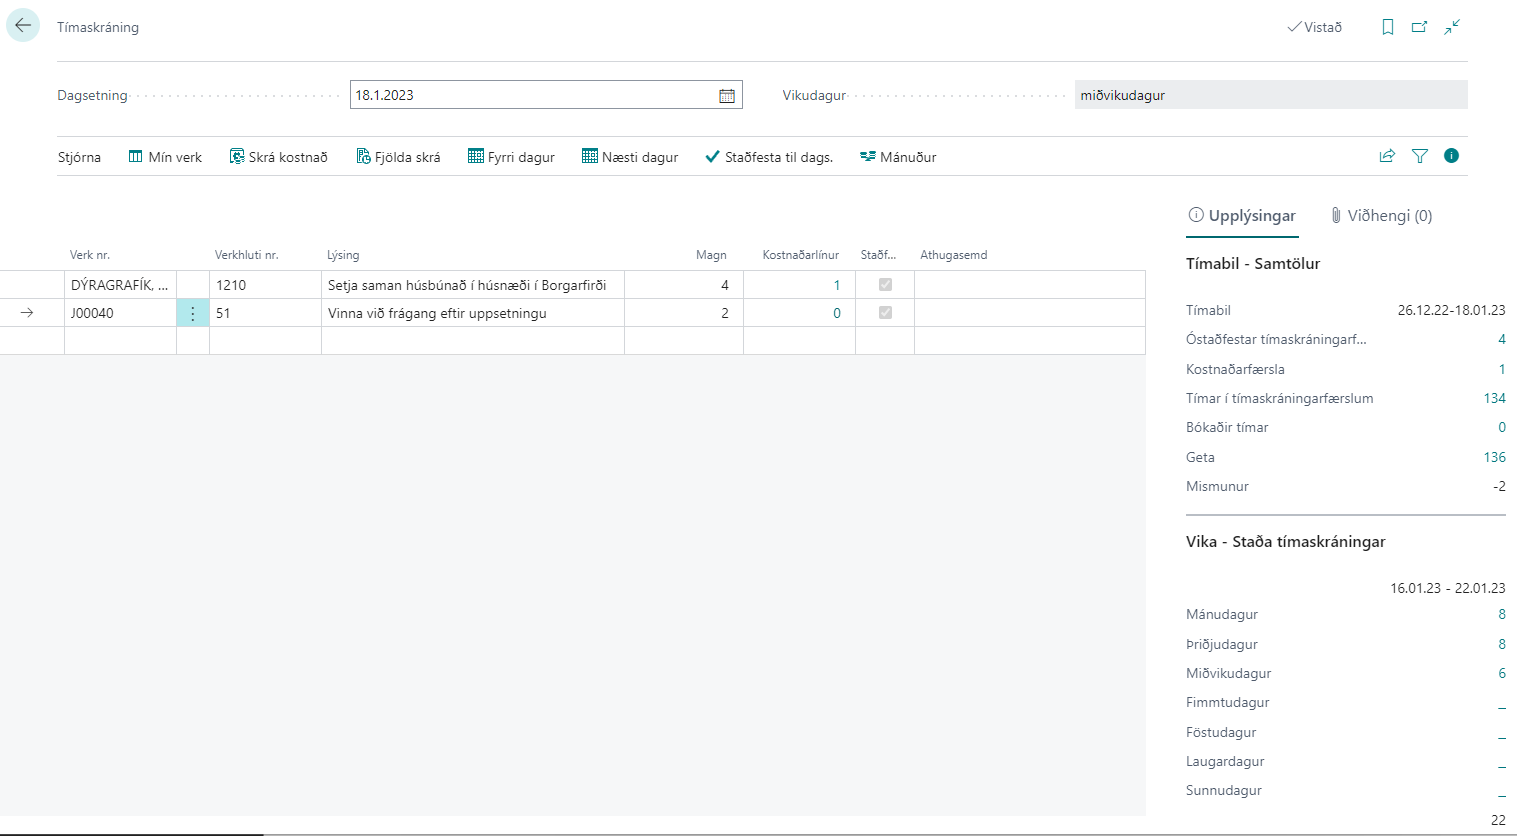Image resolution: width=1517 pixels, height=836 pixels.
Task: Click the Dagsetning date input field
Action: 530,95
